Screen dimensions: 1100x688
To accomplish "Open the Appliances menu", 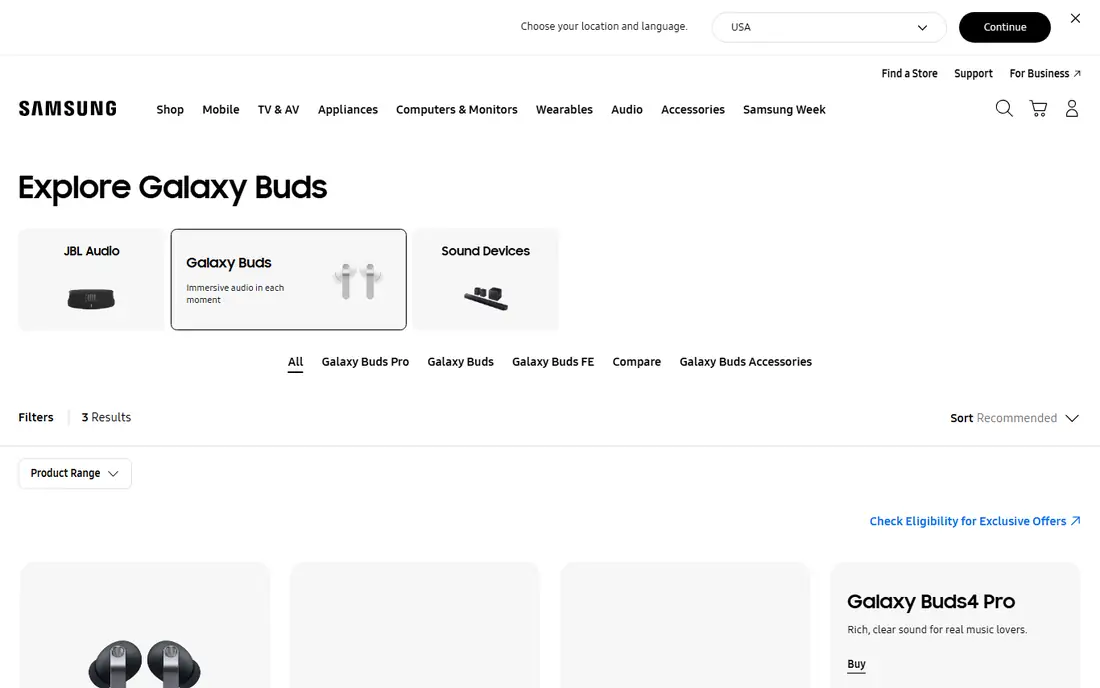I will tap(348, 109).
